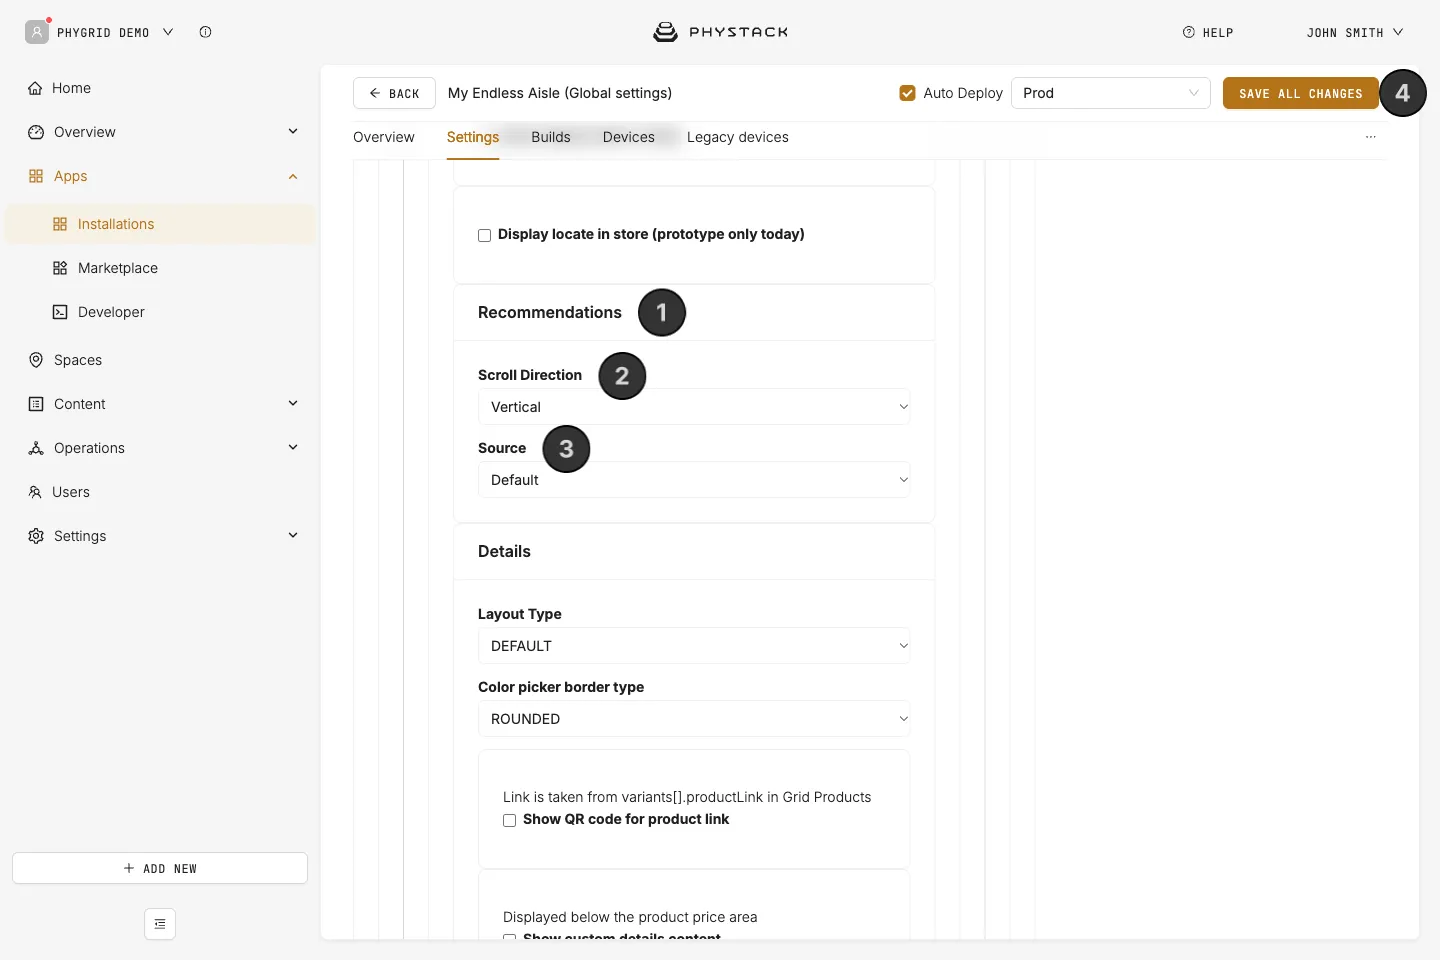Click the Marketplace icon in sidebar
This screenshot has width=1440, height=960.
[60, 268]
